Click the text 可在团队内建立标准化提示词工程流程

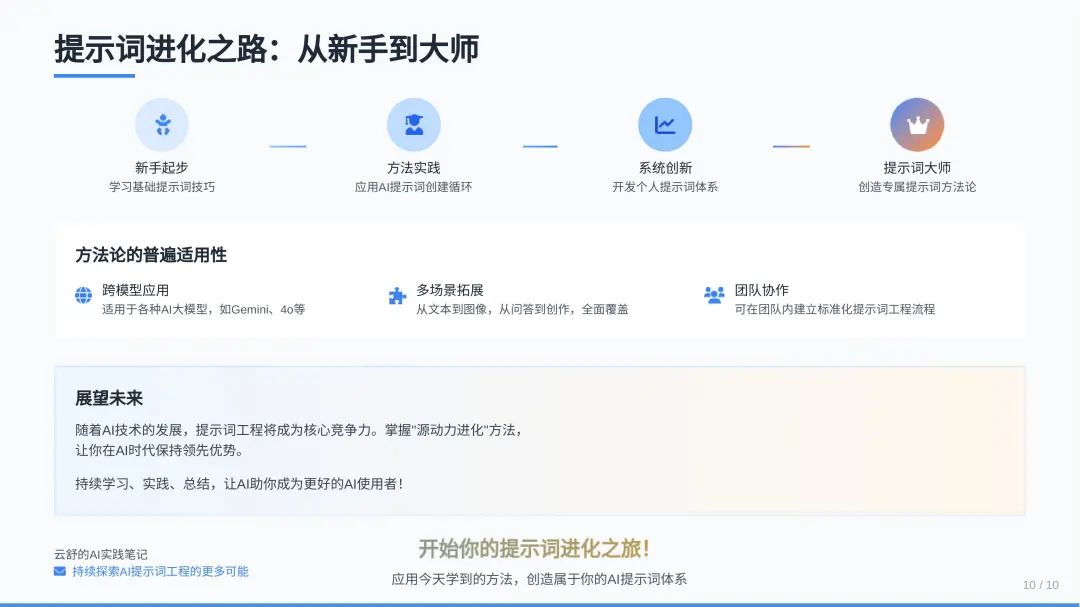click(x=835, y=309)
